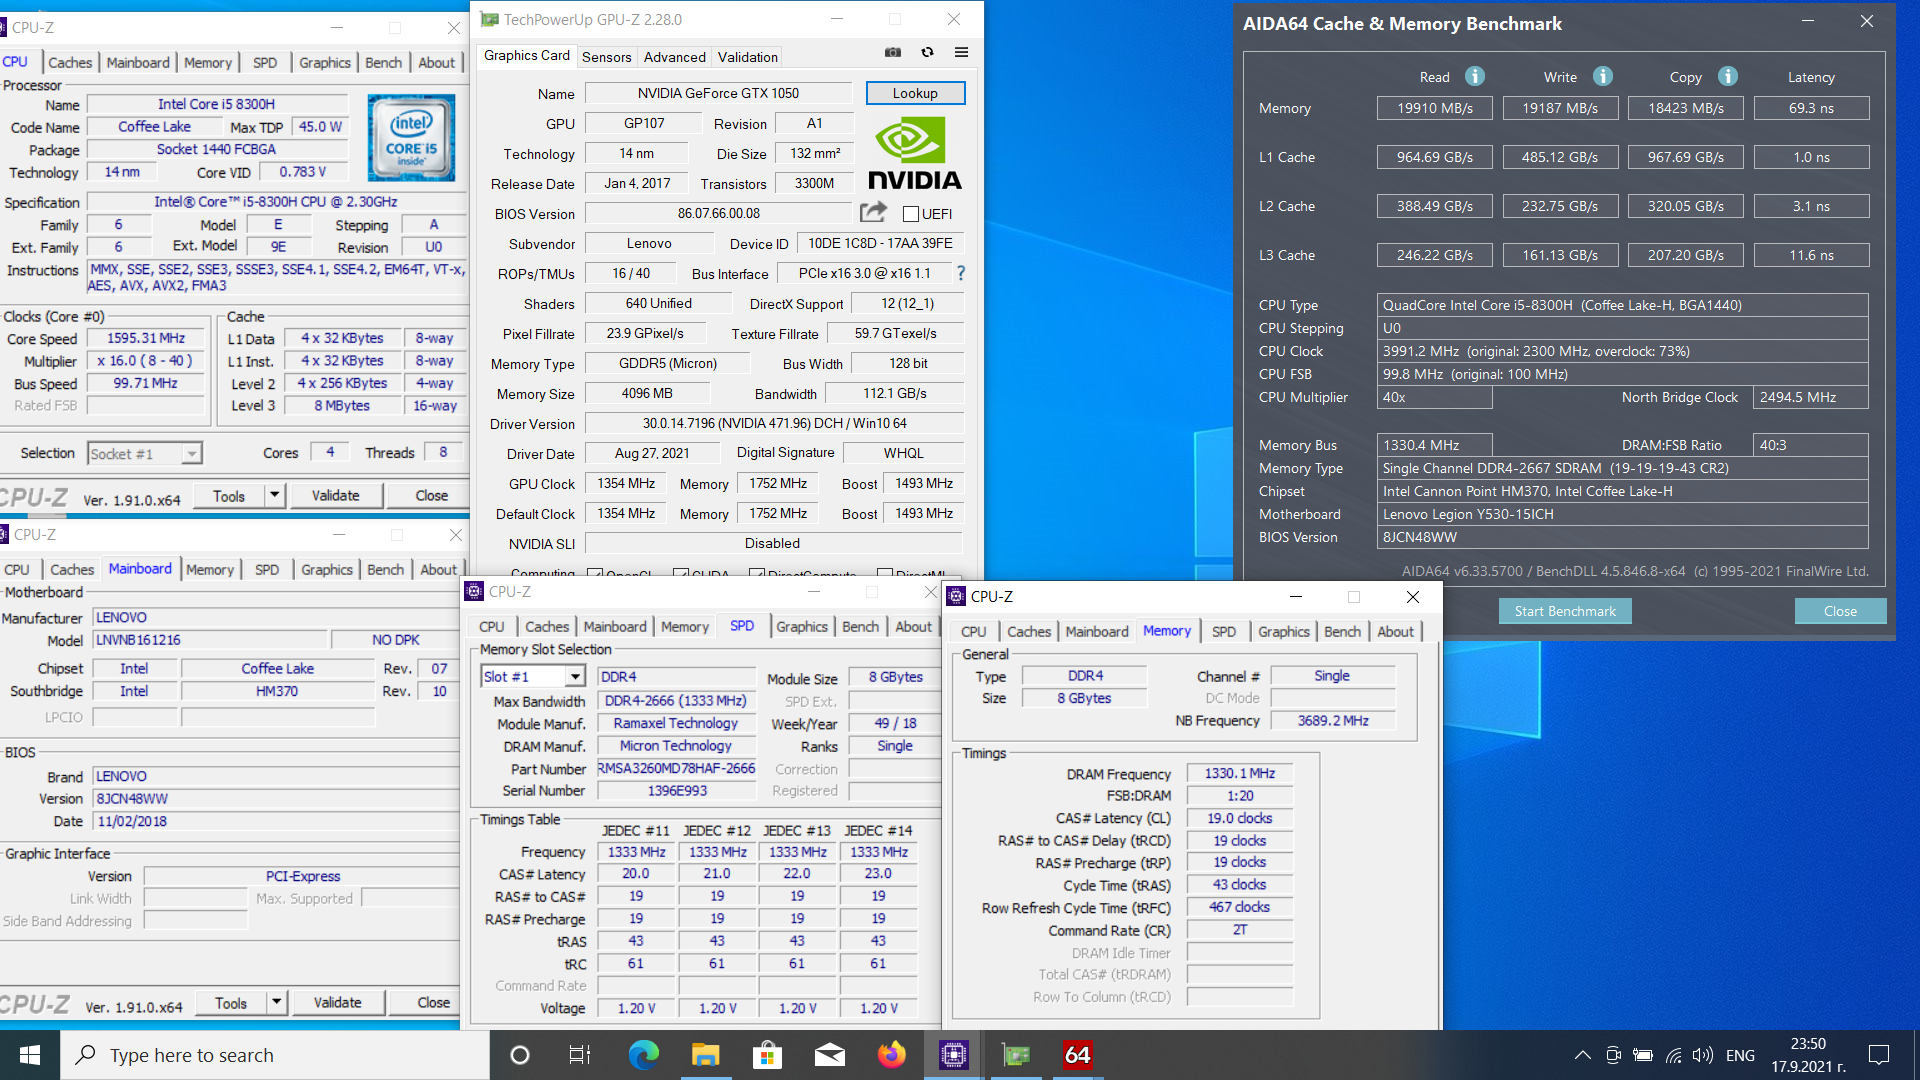Viewport: 1920px width, 1080px height.
Task: Toggle the UEFI checkbox in GPU-Z
Action: point(911,214)
